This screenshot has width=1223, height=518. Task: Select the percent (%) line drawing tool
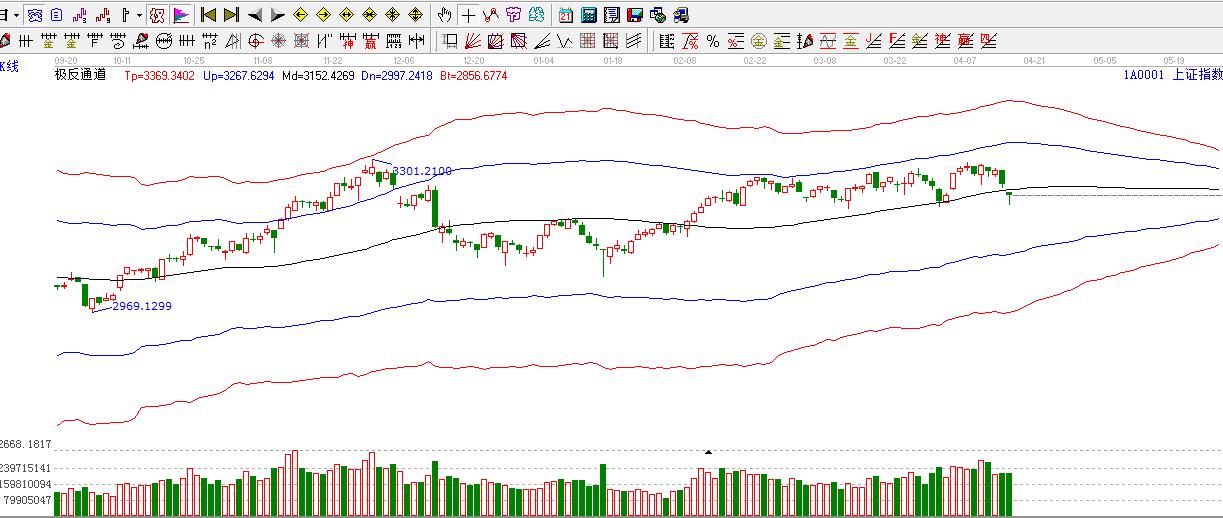pyautogui.click(x=713, y=41)
